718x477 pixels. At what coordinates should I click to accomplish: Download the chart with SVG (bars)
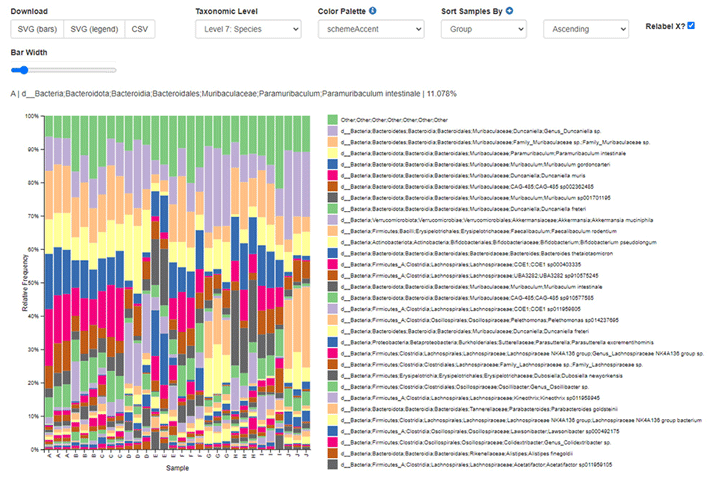pos(37,30)
